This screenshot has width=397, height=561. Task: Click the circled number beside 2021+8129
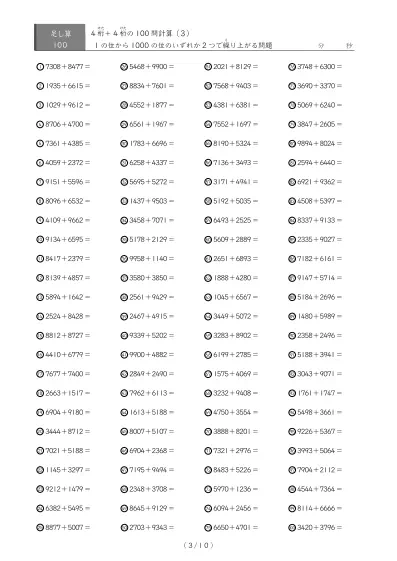pyautogui.click(x=208, y=67)
